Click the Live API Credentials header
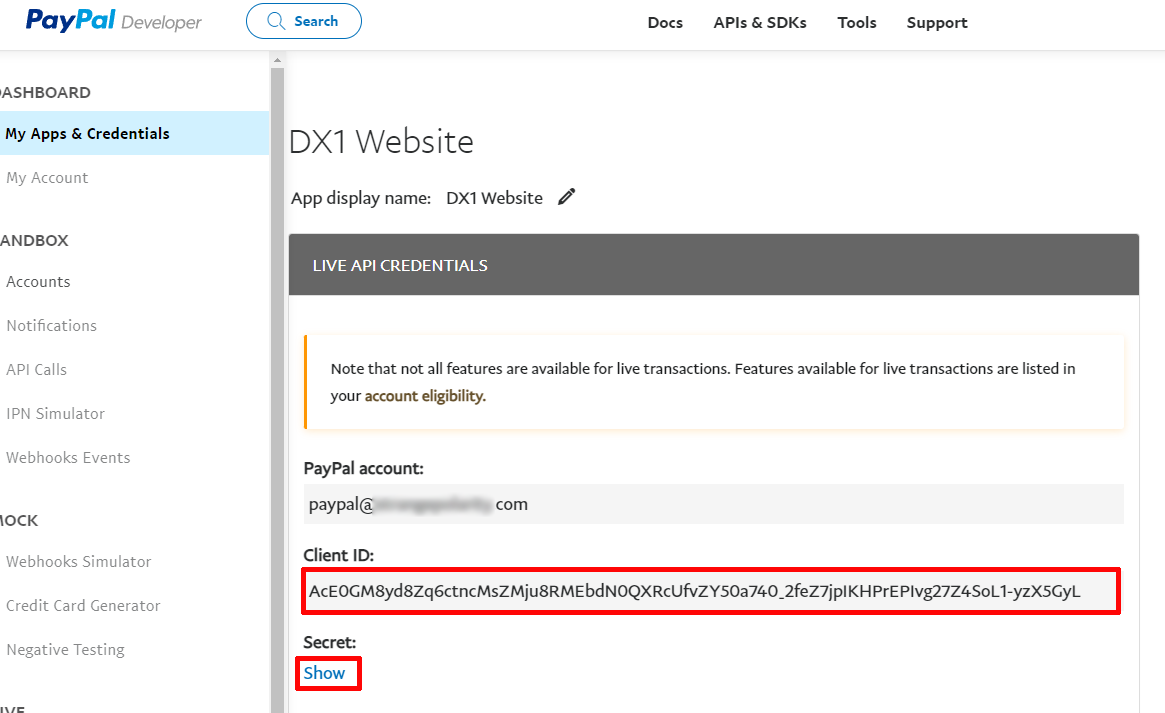Viewport: 1165px width, 713px height. coord(713,265)
